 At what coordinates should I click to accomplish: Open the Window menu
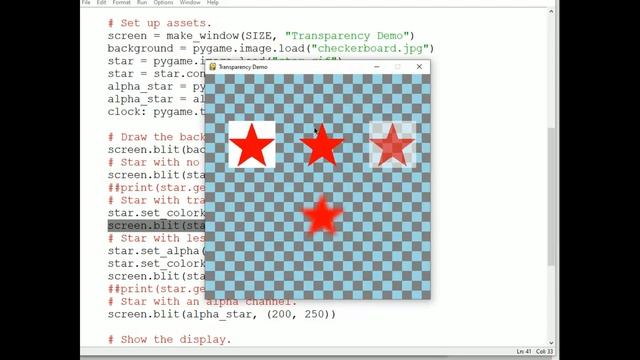(x=190, y=2)
